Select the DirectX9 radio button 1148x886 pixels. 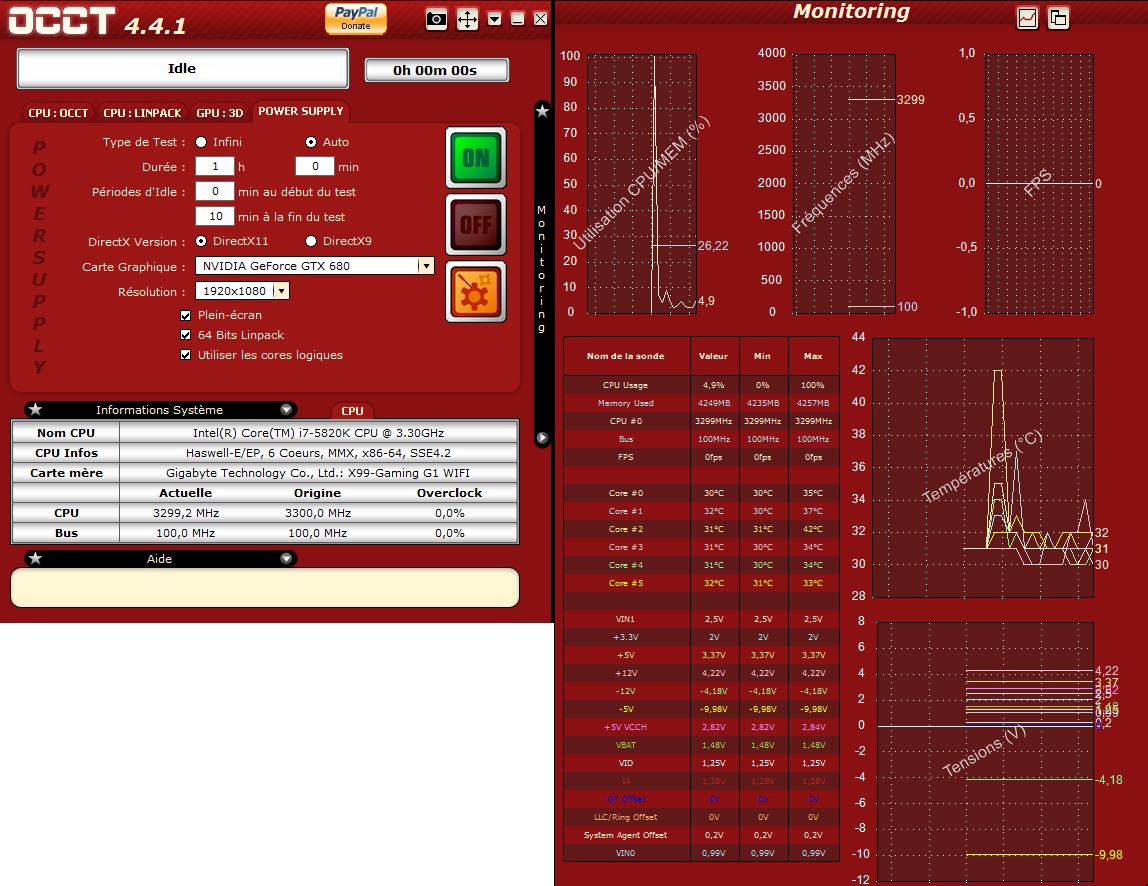point(311,241)
